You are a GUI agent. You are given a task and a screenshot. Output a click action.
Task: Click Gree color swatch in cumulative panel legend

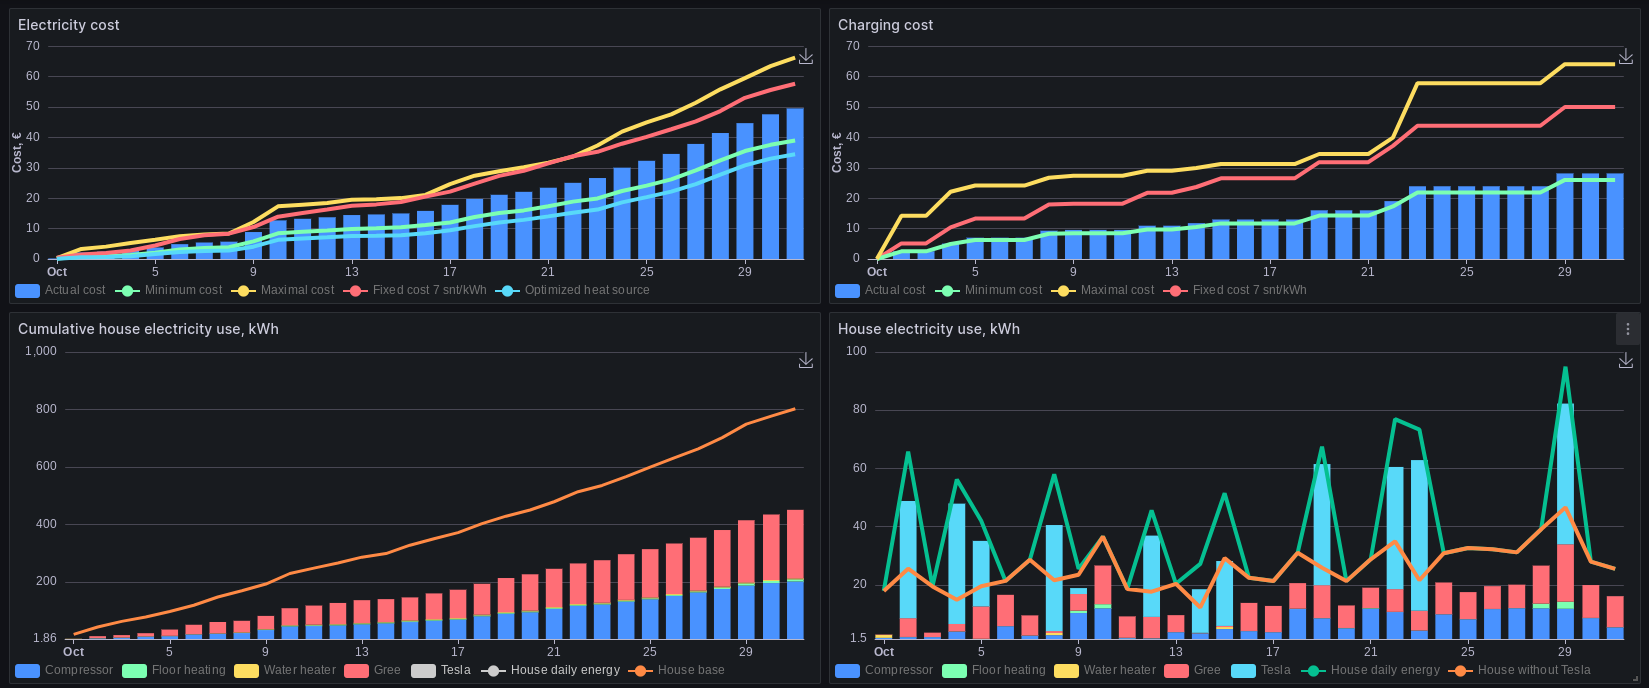pyautogui.click(x=356, y=671)
